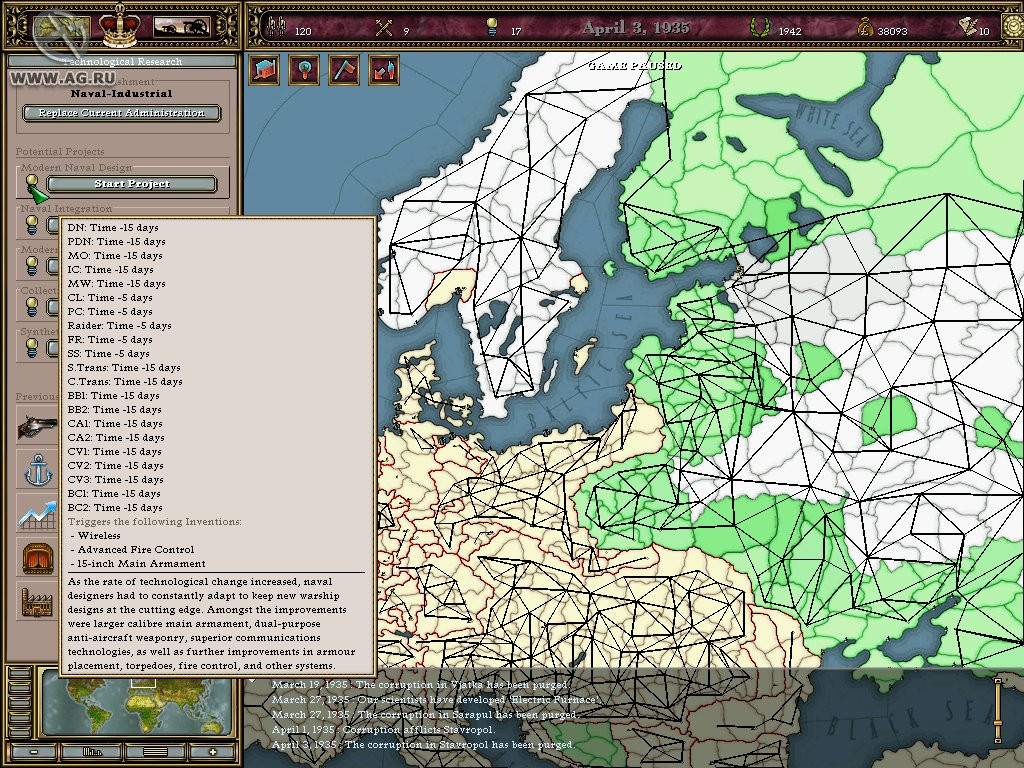Viewport: 1024px width, 768px height.
Task: Click the Naval-Industrial establishment label
Action: (x=121, y=93)
